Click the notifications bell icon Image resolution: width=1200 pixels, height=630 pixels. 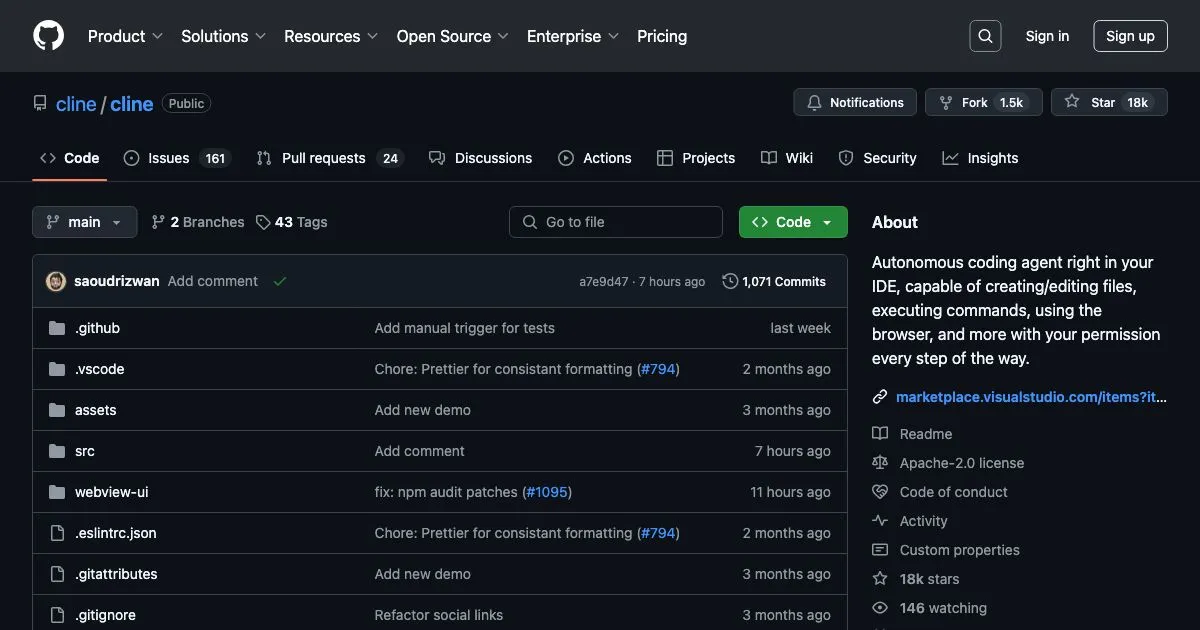click(x=814, y=101)
